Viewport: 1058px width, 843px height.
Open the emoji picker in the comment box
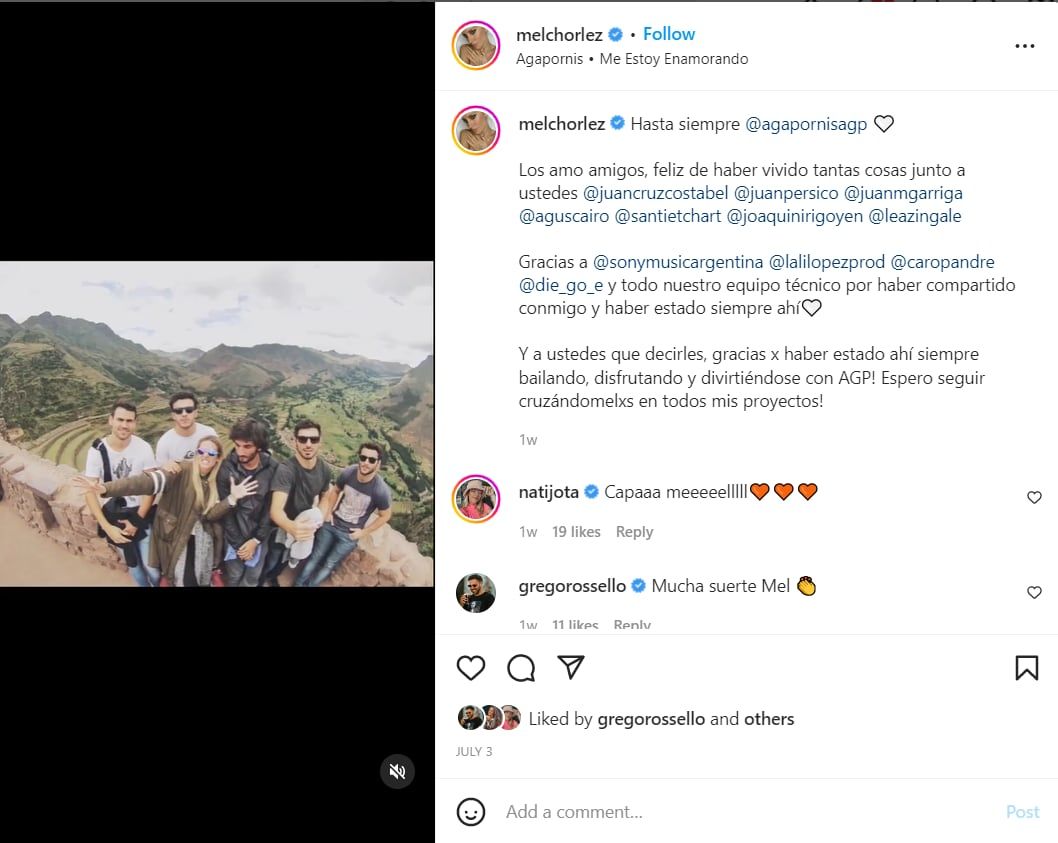[x=471, y=812]
